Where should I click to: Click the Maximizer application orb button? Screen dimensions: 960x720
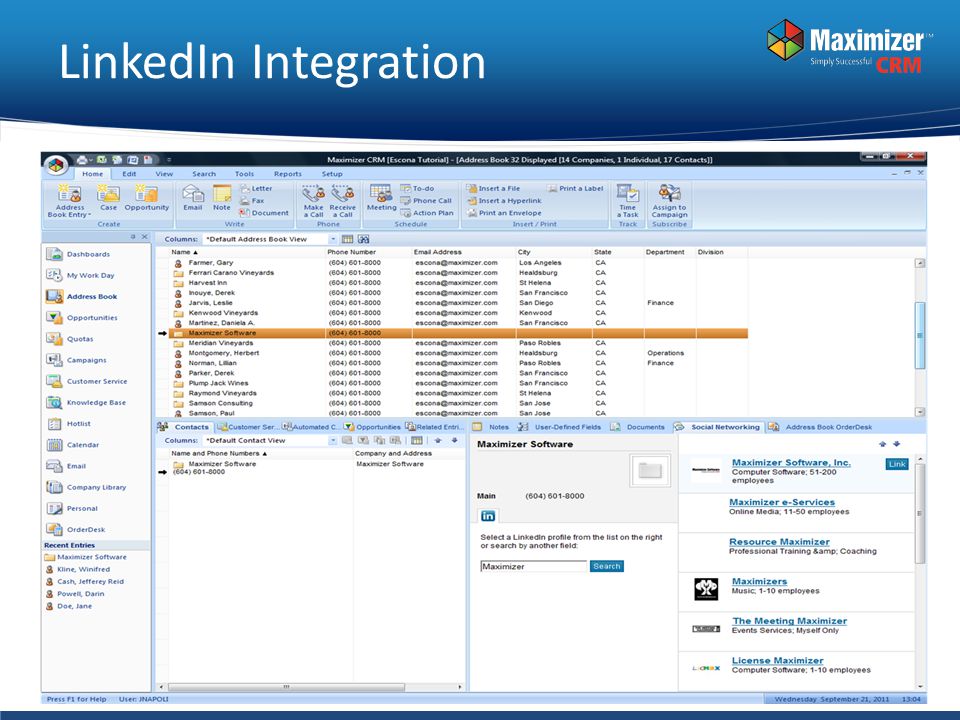[56, 165]
